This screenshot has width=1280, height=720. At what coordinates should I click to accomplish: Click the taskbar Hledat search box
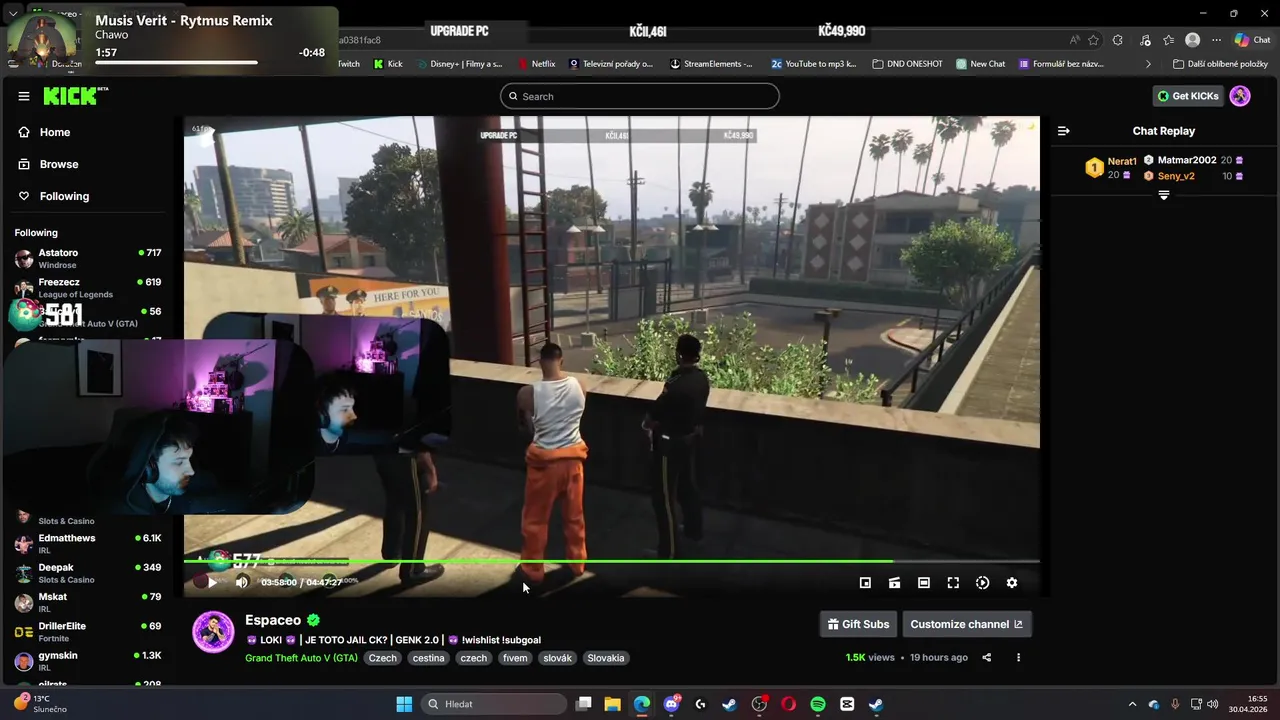coord(494,704)
